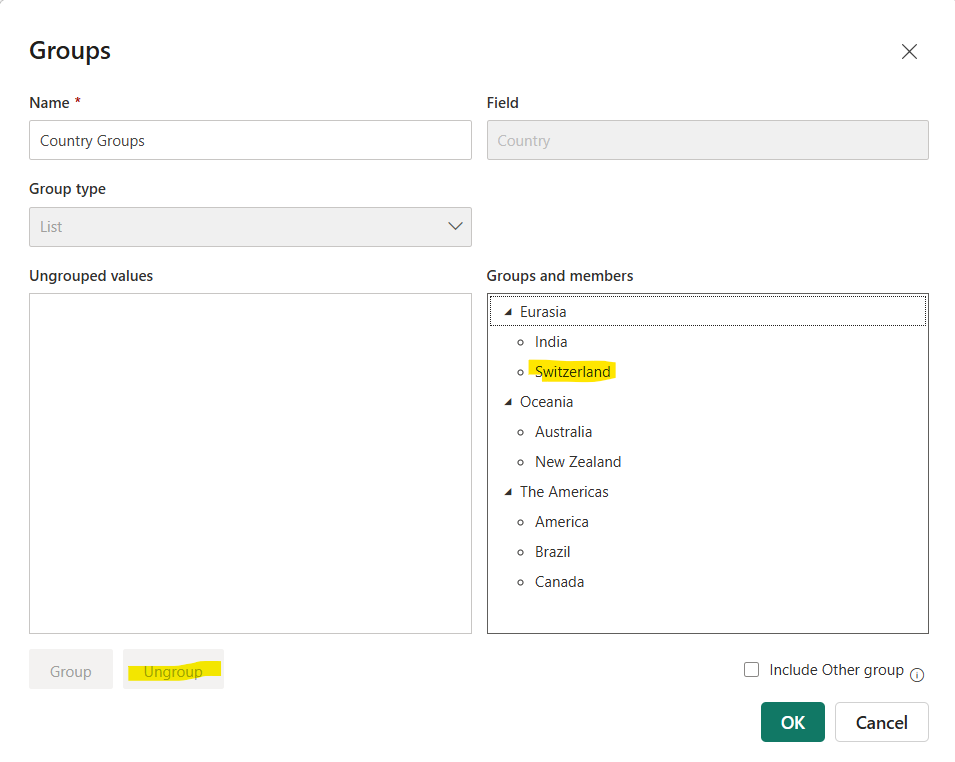Click the Country Groups name field

[250, 140]
